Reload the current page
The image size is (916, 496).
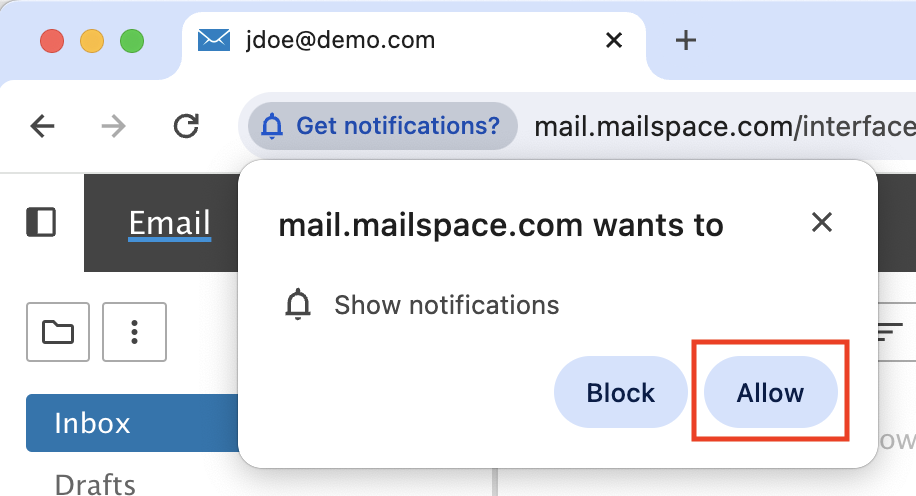pyautogui.click(x=186, y=126)
